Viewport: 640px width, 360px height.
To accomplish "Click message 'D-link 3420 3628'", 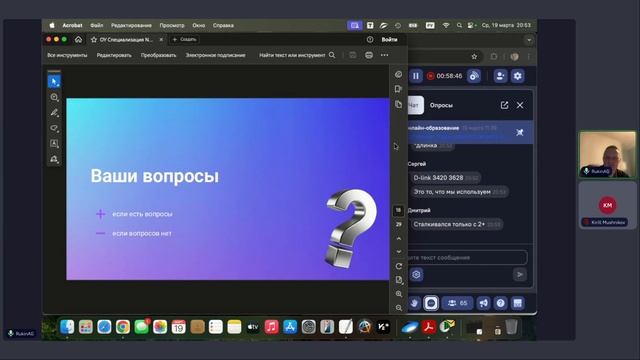I will (446, 178).
